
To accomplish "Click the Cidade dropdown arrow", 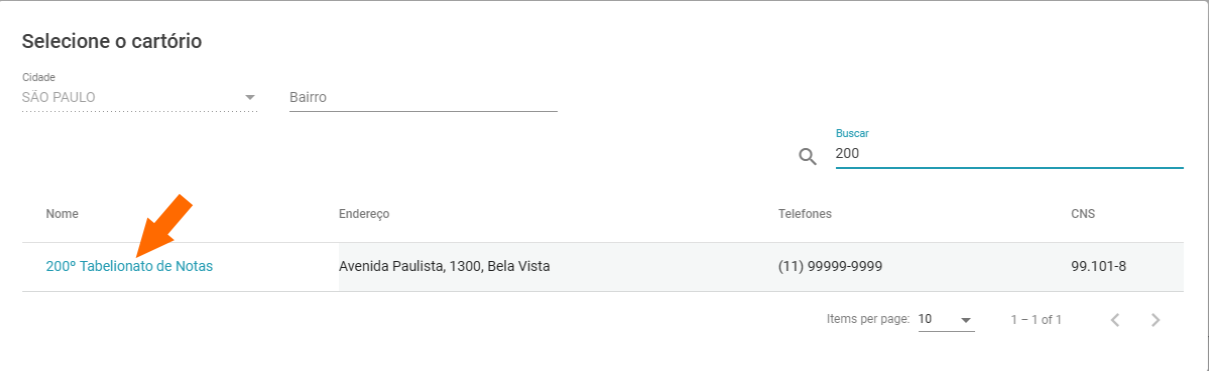I will pyautogui.click(x=249, y=97).
